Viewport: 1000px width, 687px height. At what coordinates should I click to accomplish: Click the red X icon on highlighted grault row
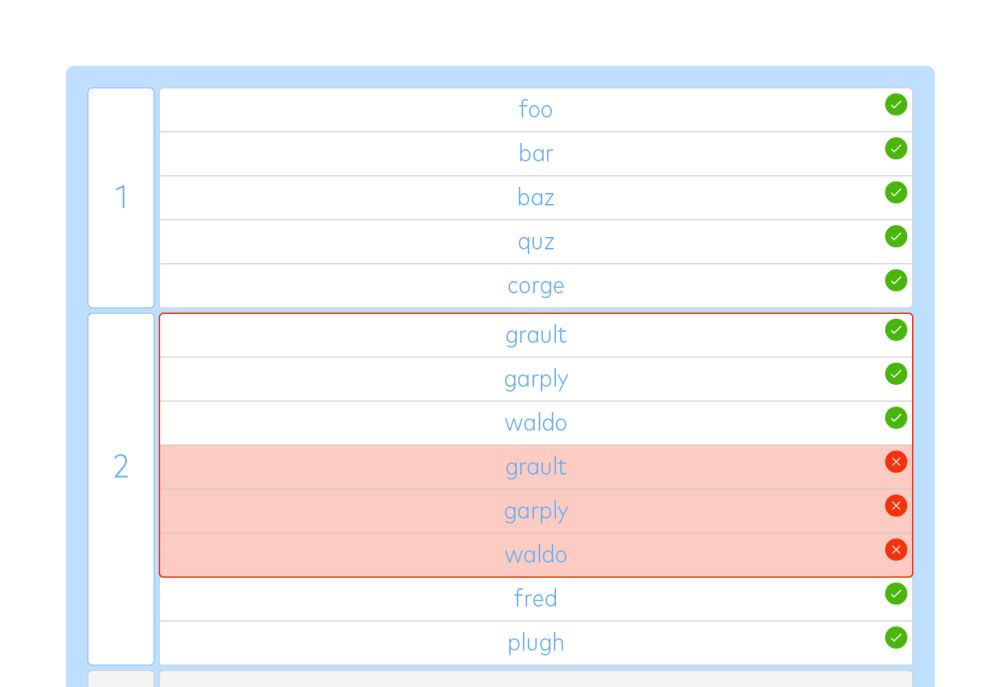(x=895, y=462)
